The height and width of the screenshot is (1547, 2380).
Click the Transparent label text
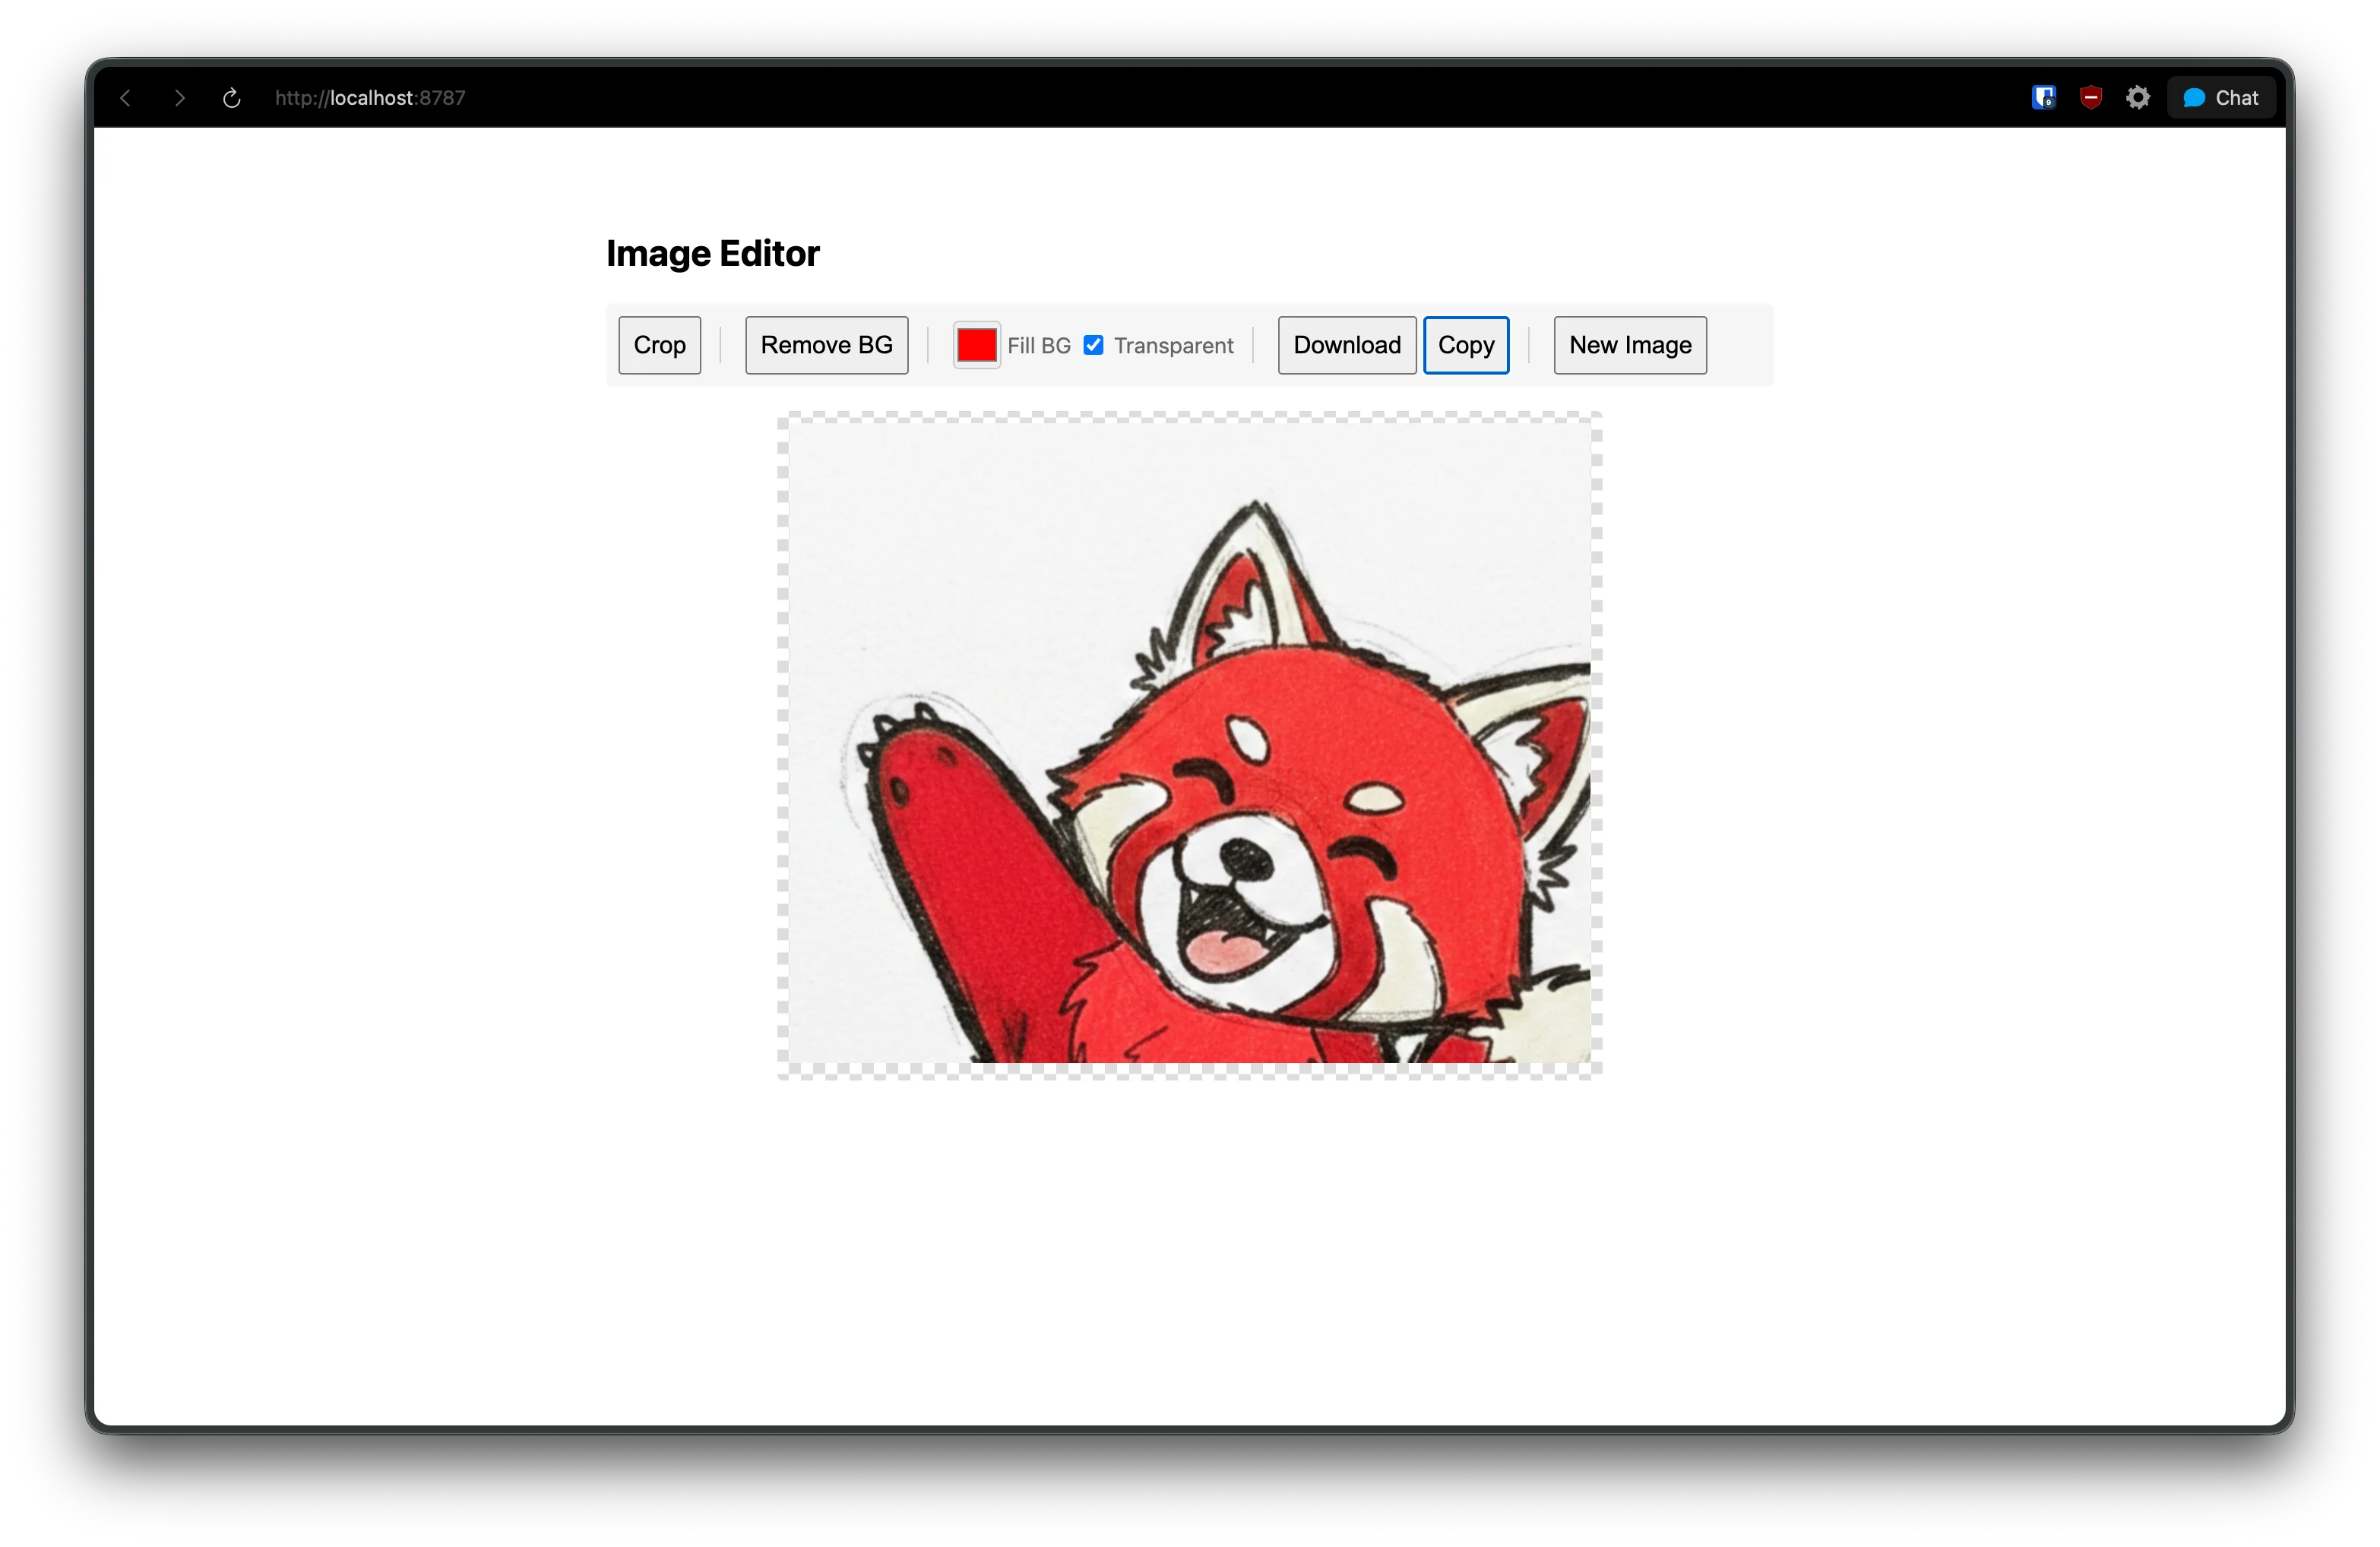[x=1173, y=346]
